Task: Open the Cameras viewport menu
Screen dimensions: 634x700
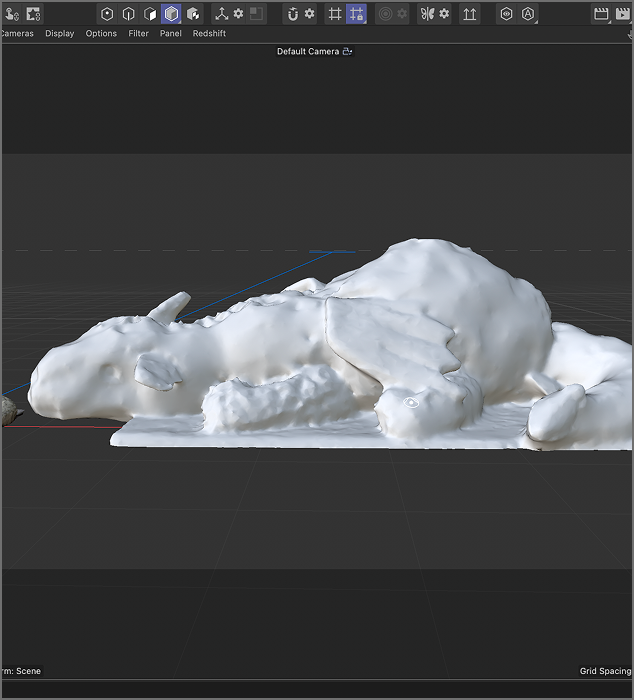Action: tap(17, 33)
